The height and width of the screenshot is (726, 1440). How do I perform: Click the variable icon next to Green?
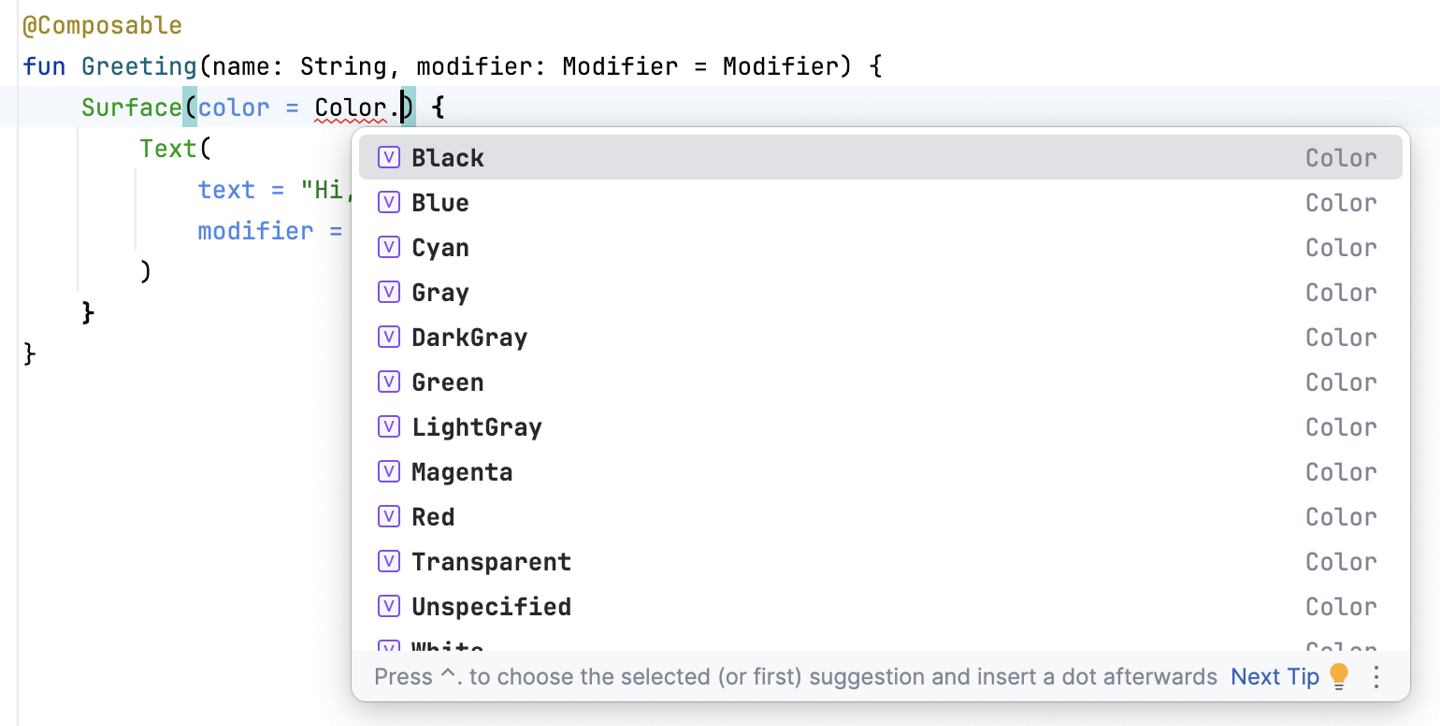click(389, 382)
